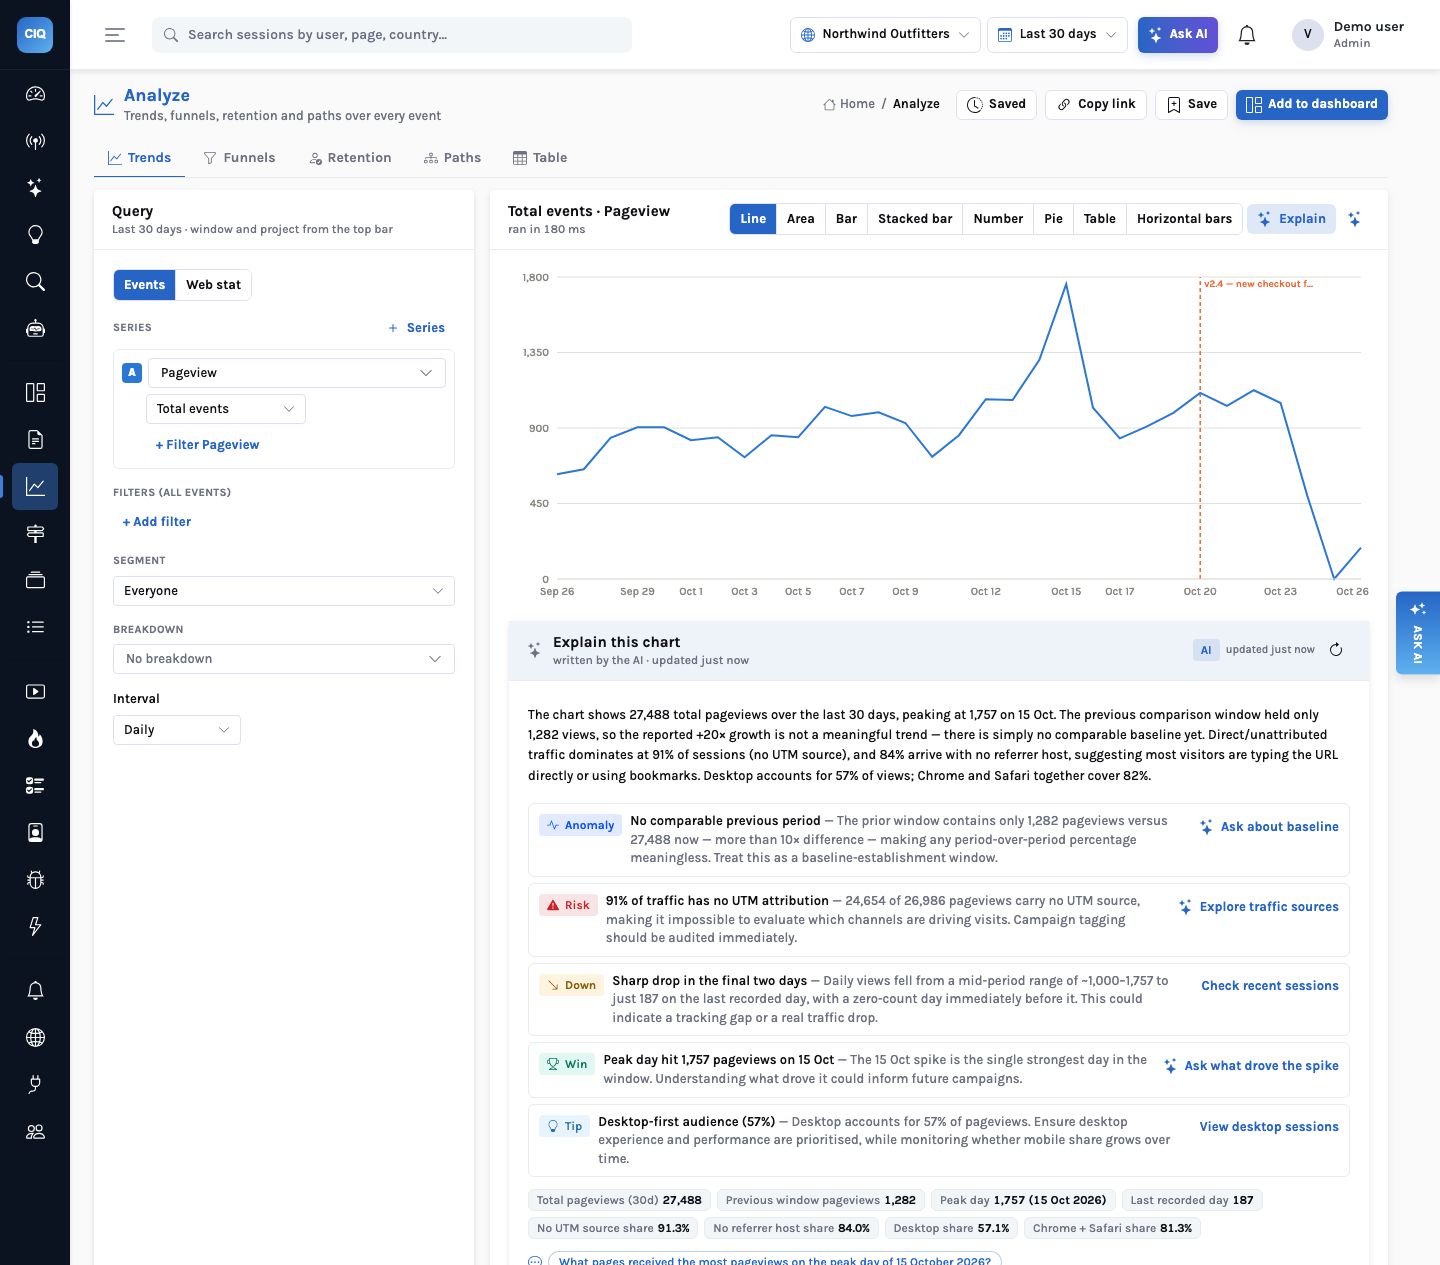The width and height of the screenshot is (1440, 1265).
Task: Open the Daily interval dropdown
Action: pos(177,730)
